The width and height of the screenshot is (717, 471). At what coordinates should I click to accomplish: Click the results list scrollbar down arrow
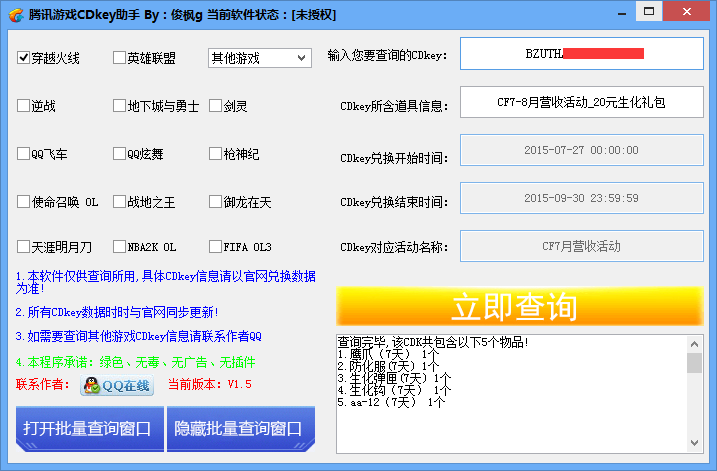tap(694, 440)
